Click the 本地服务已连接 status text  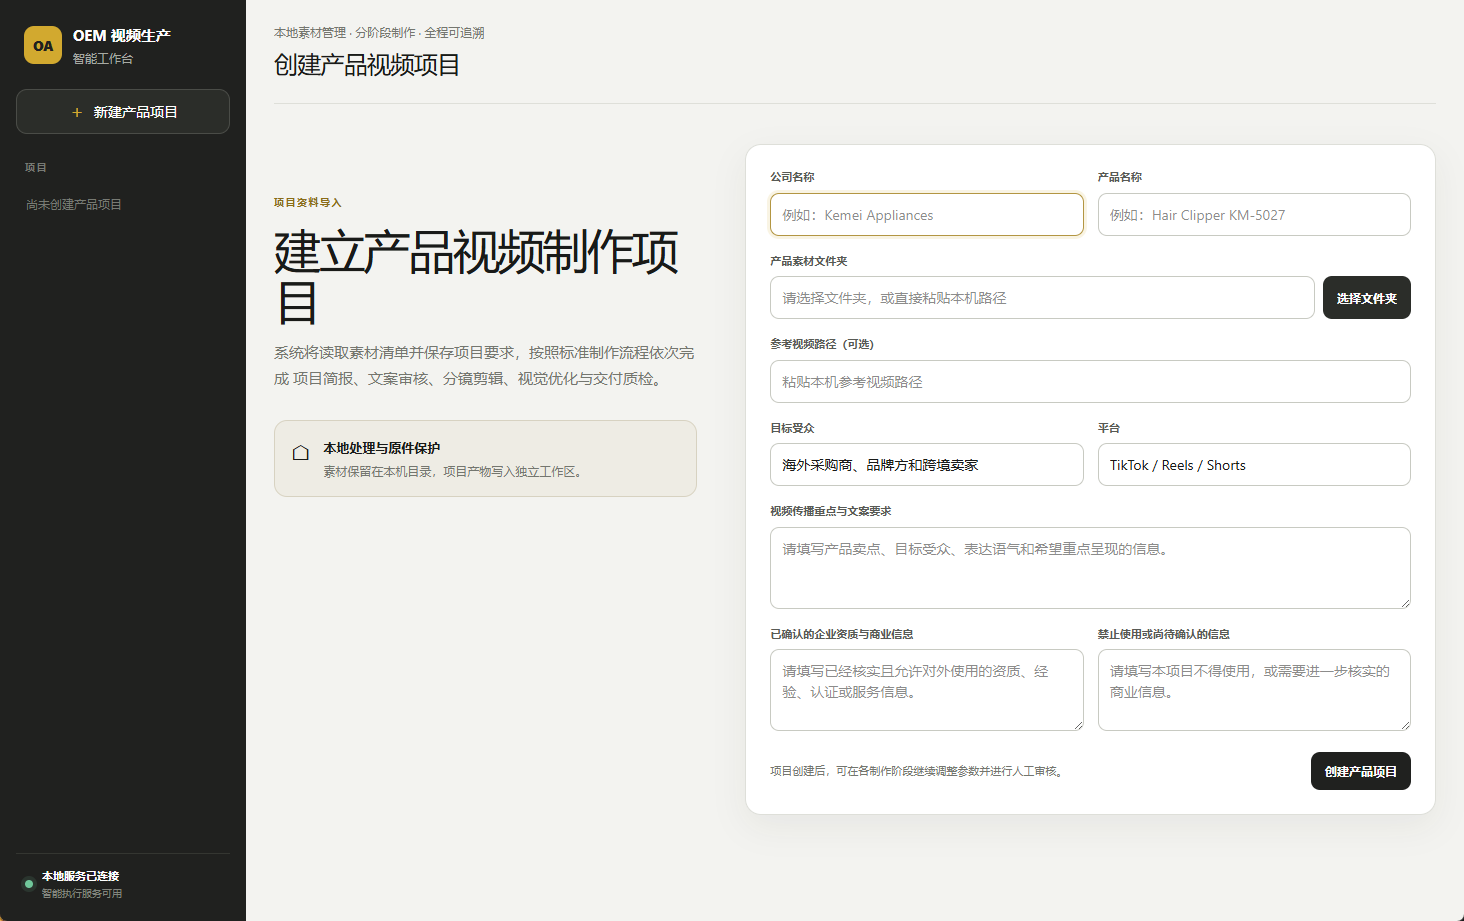pos(80,876)
